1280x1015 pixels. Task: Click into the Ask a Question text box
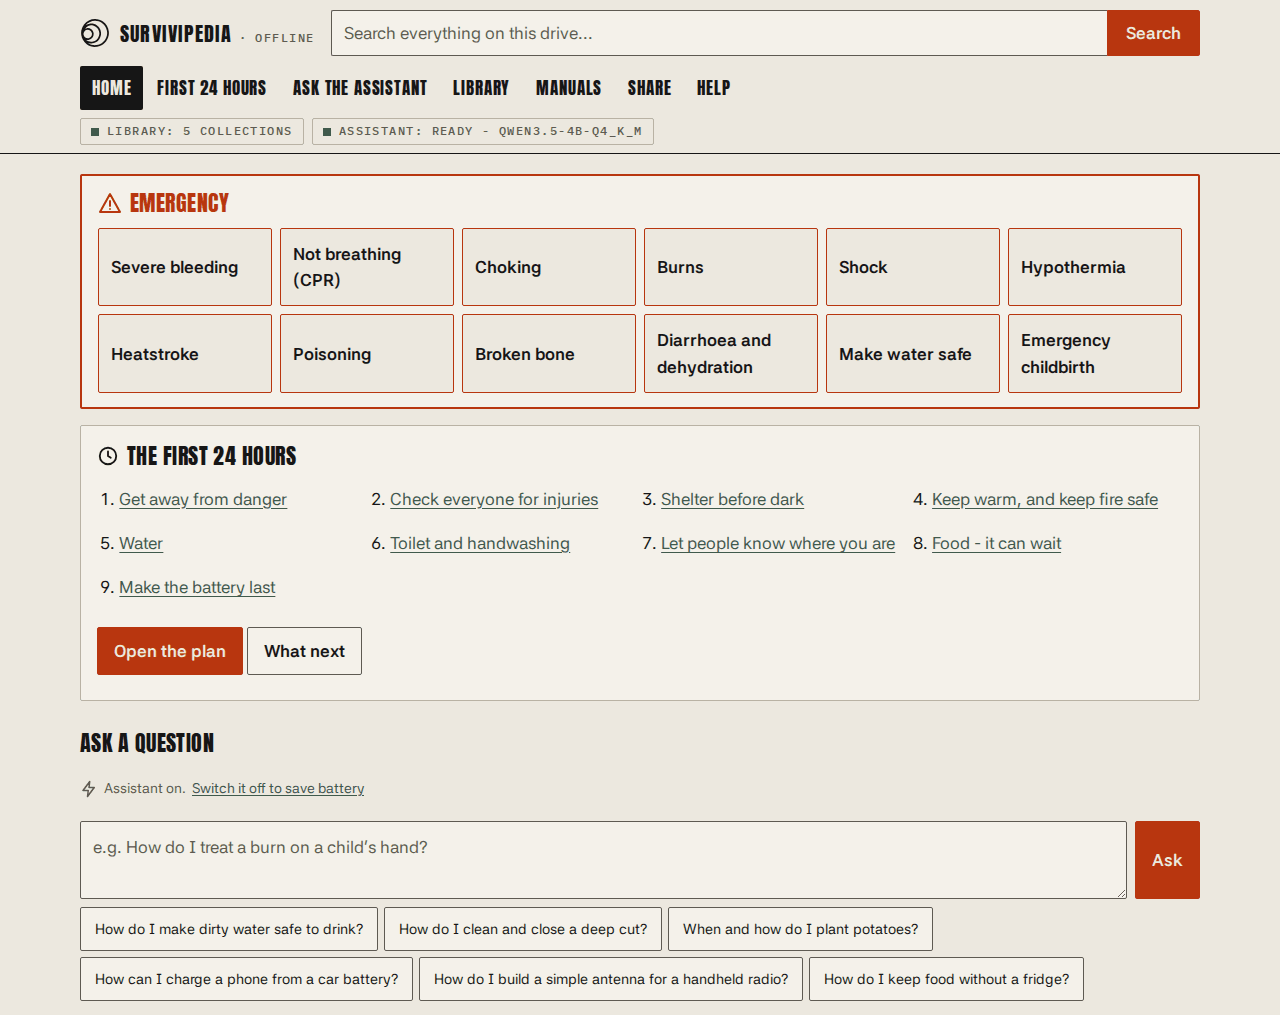tap(603, 860)
